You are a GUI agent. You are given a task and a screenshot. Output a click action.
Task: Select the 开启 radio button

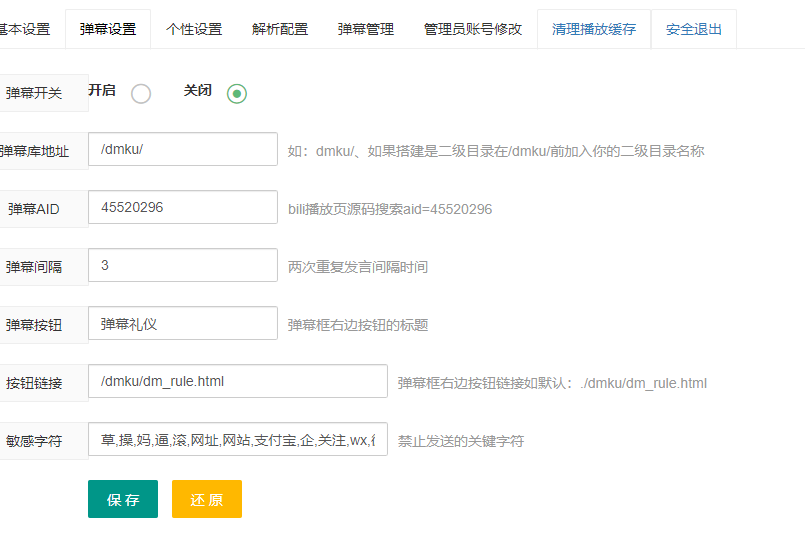pos(141,94)
